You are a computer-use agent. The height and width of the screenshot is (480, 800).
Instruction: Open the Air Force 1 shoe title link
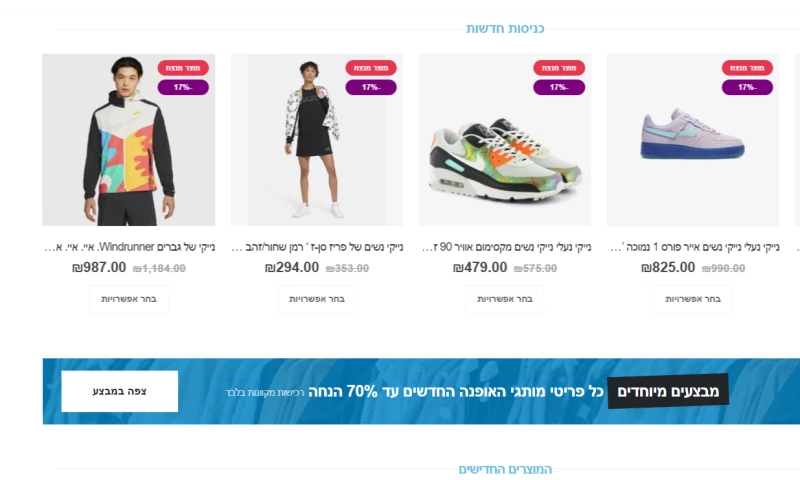click(695, 247)
